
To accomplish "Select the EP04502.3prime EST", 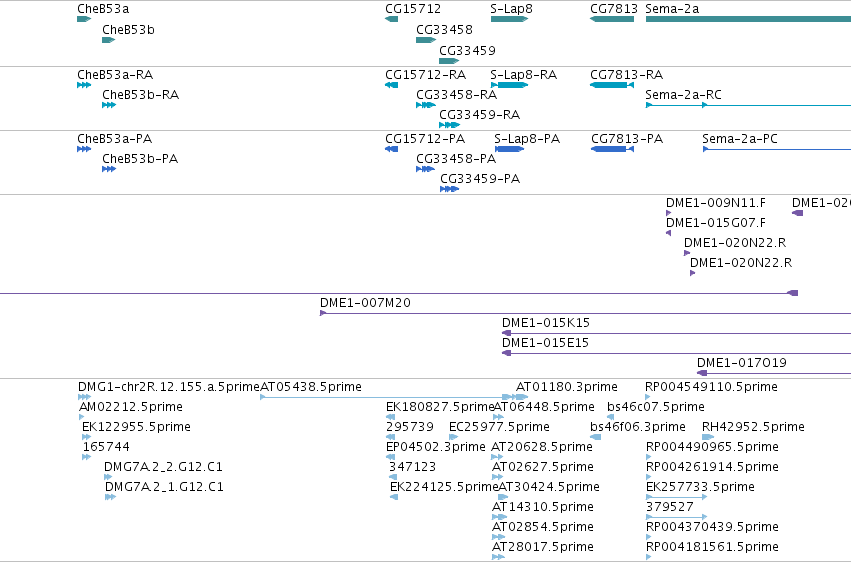I will coord(390,457).
